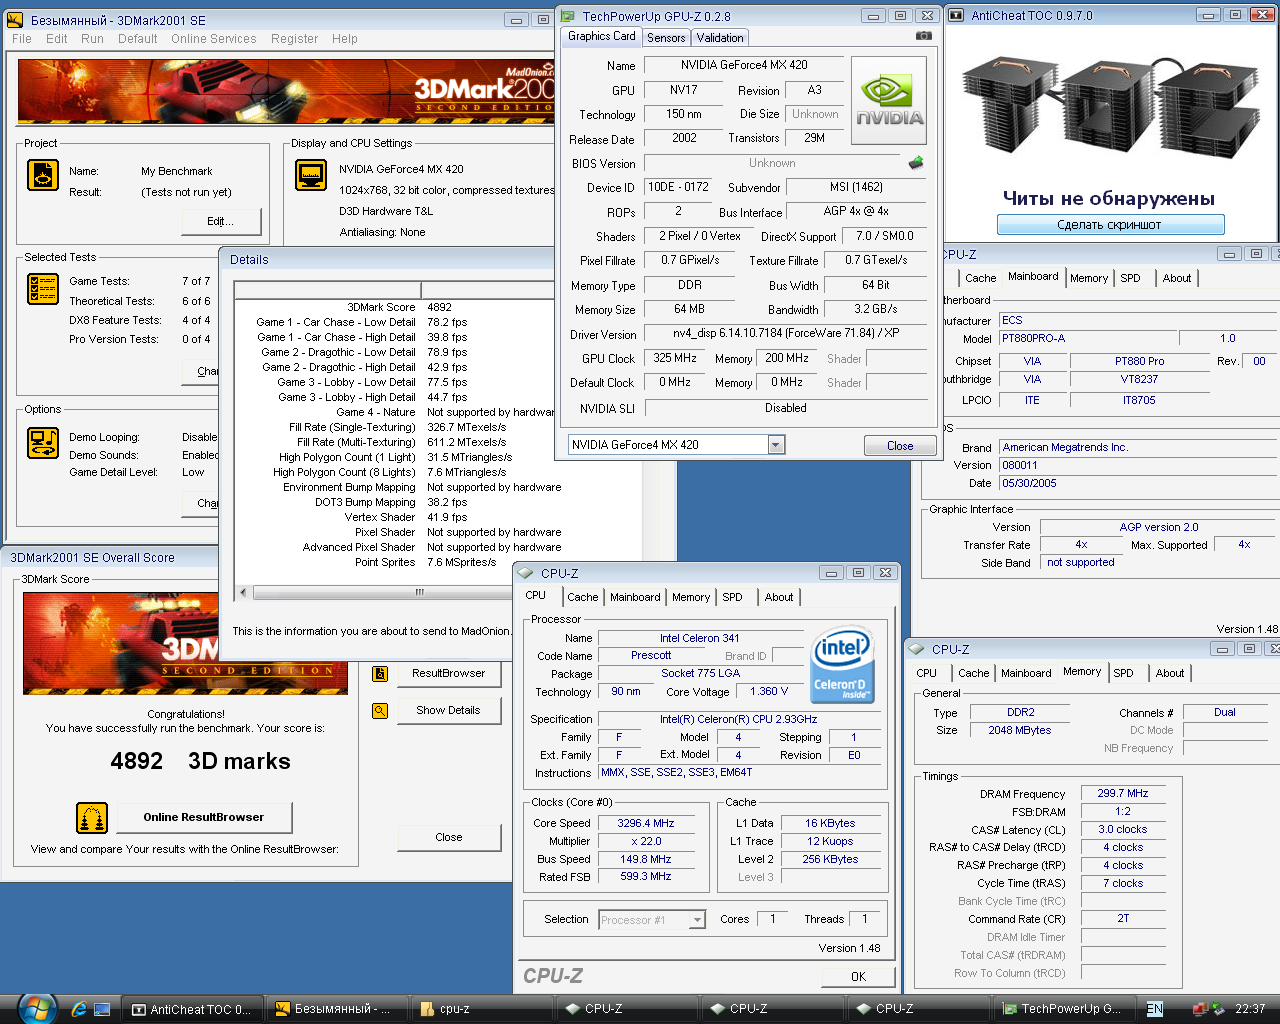Launch Internet Explorer from quick launch
Viewport: 1280px width, 1024px height.
[x=79, y=1009]
